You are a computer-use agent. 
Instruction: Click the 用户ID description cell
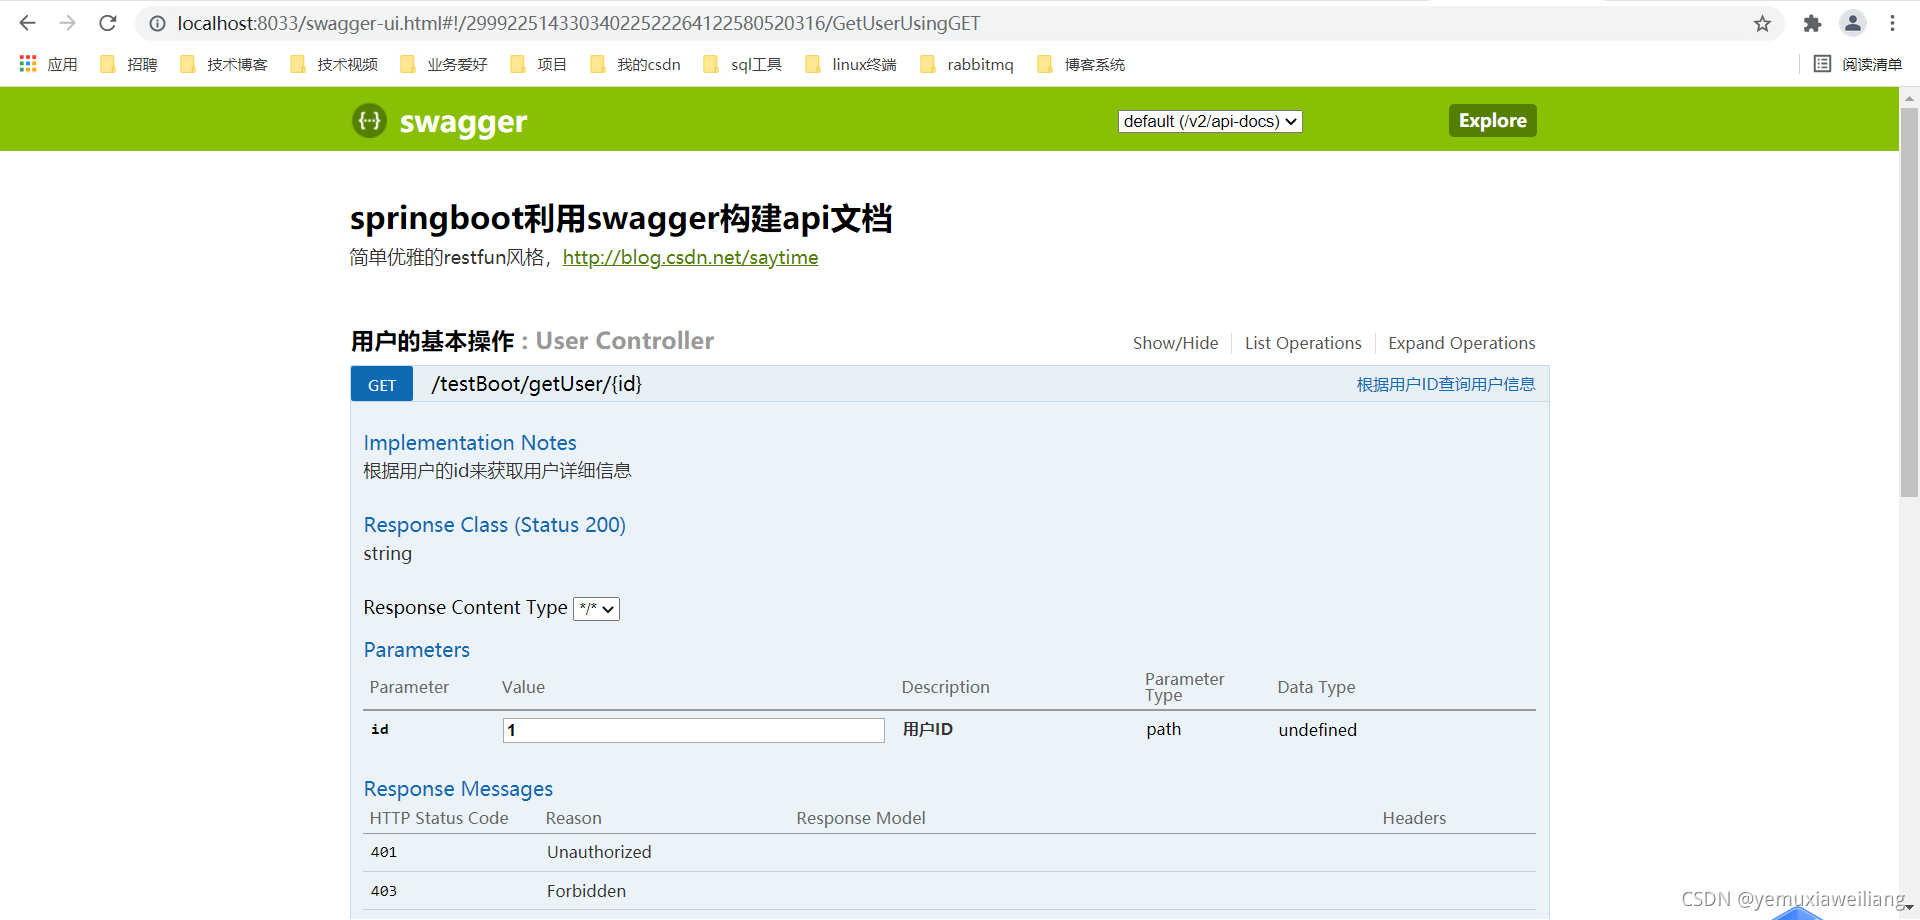click(x=927, y=729)
